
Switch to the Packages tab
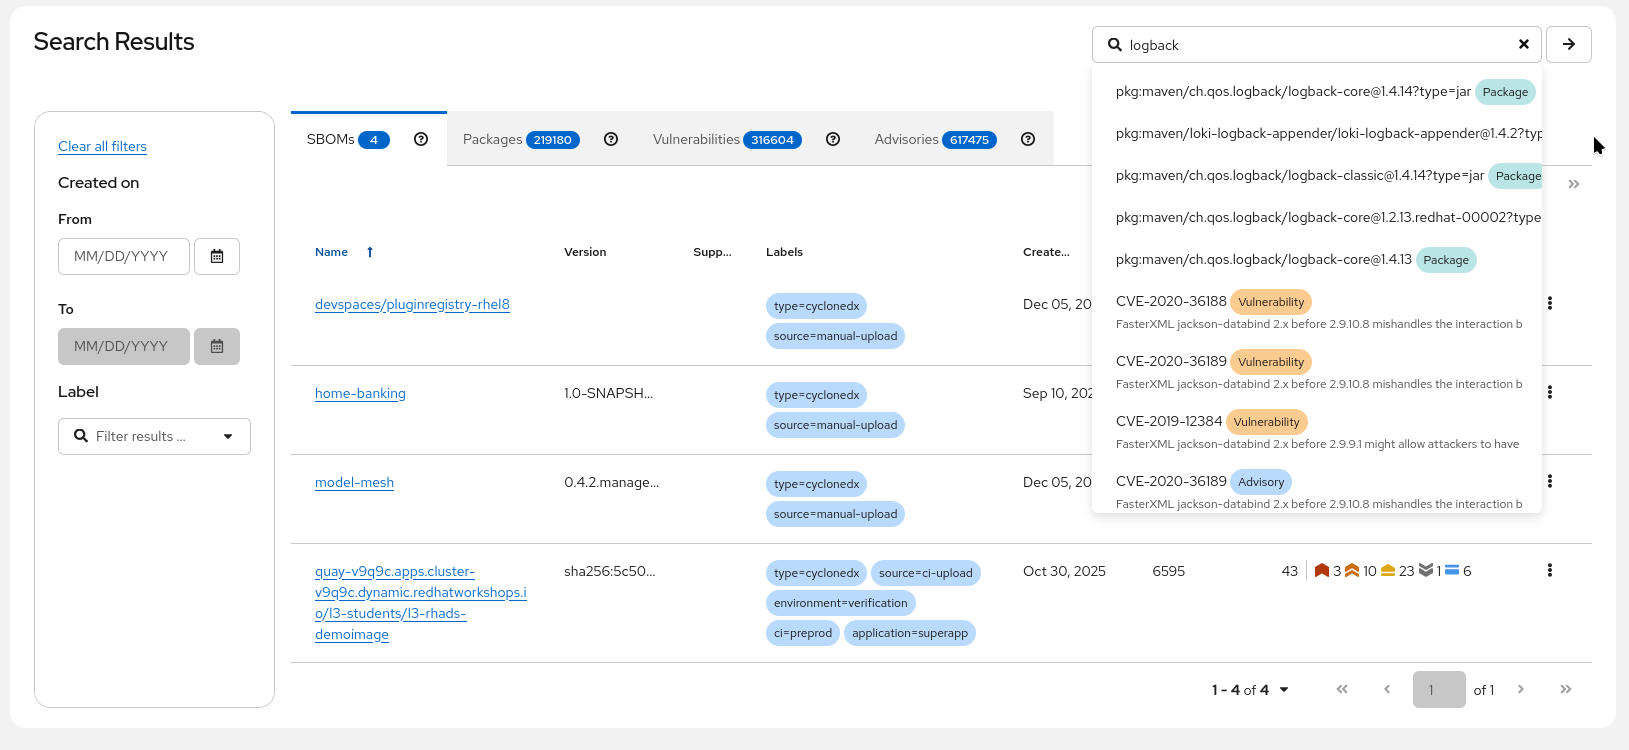point(520,139)
